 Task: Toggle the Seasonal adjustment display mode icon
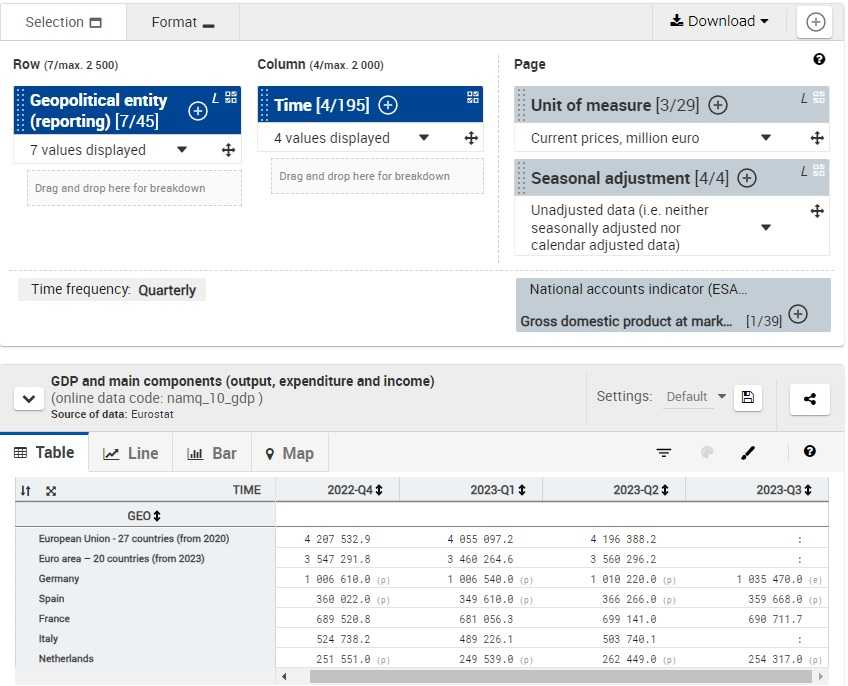(x=819, y=170)
